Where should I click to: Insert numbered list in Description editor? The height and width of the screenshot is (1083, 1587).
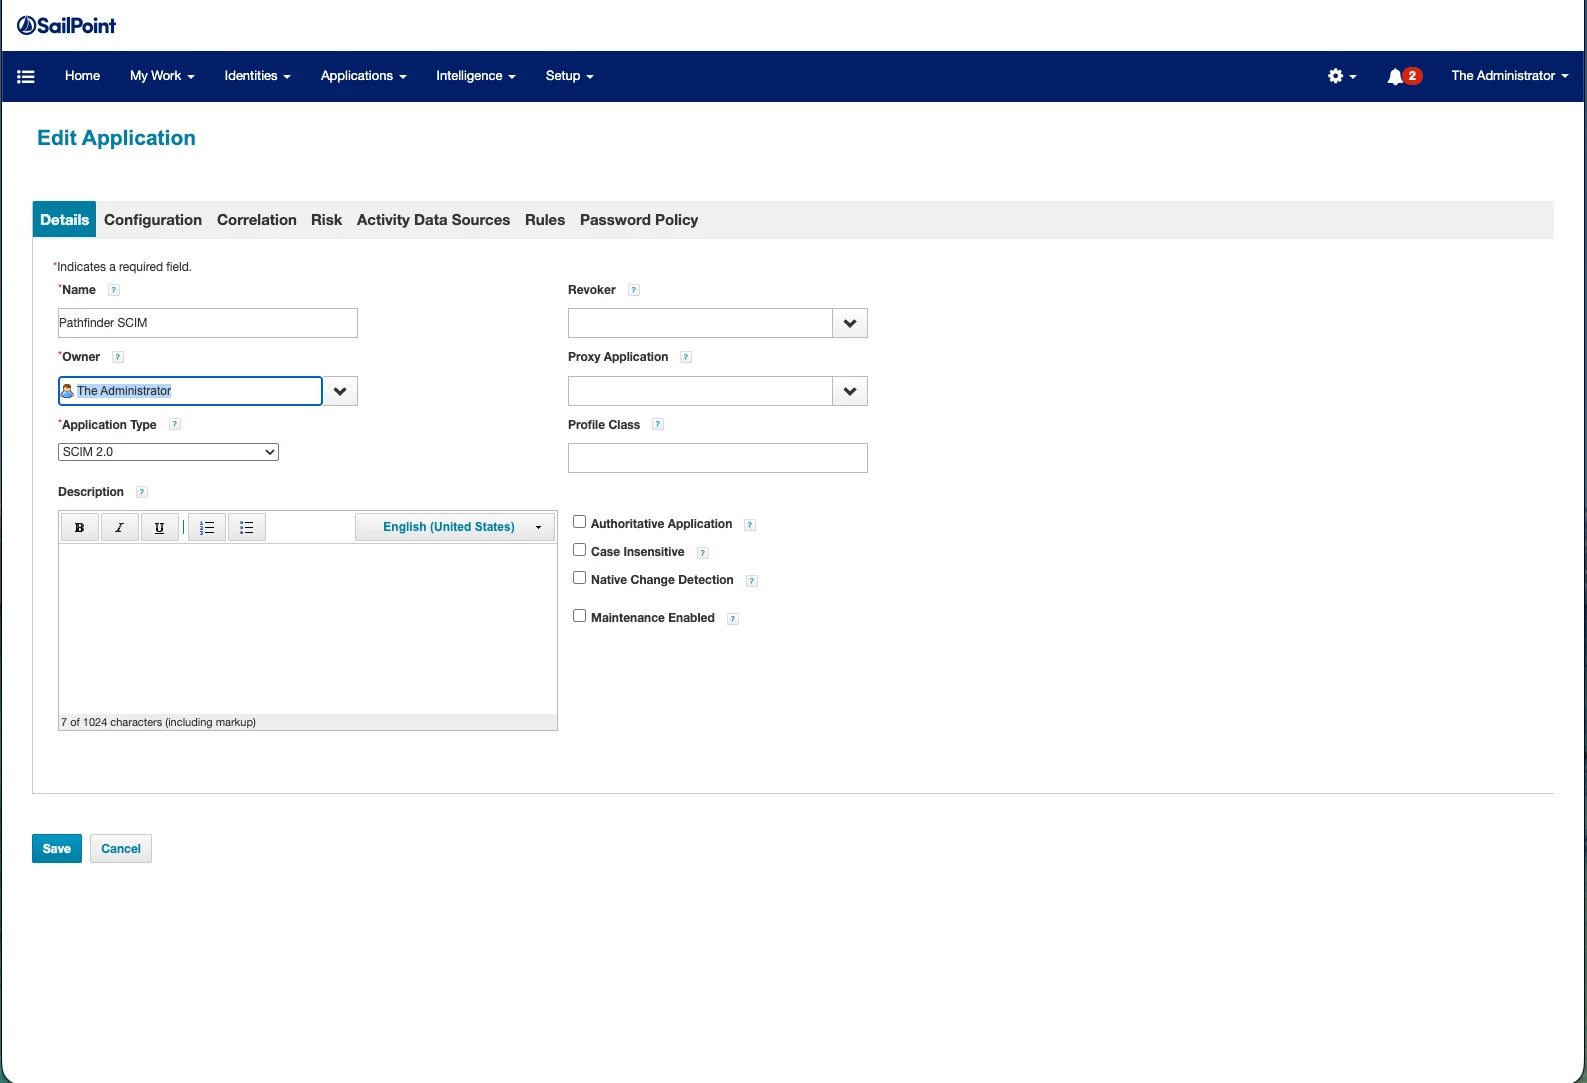[207, 527]
